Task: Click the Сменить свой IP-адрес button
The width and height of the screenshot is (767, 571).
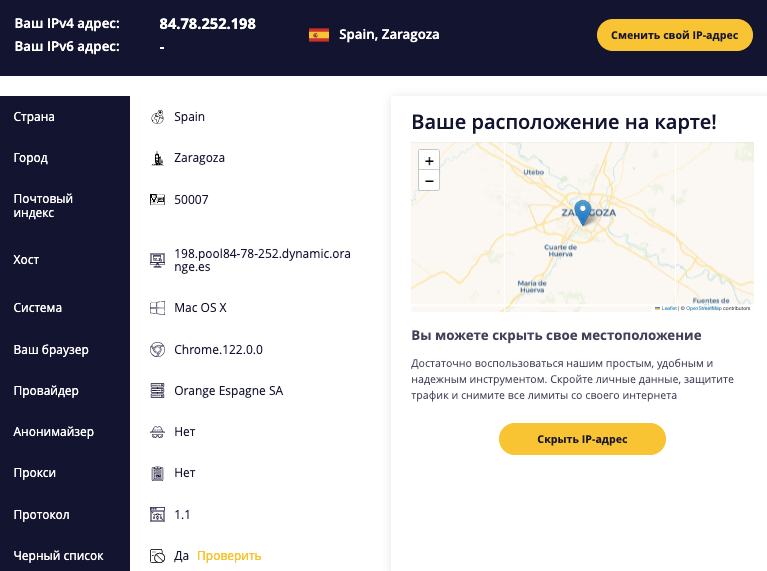Action: point(675,35)
